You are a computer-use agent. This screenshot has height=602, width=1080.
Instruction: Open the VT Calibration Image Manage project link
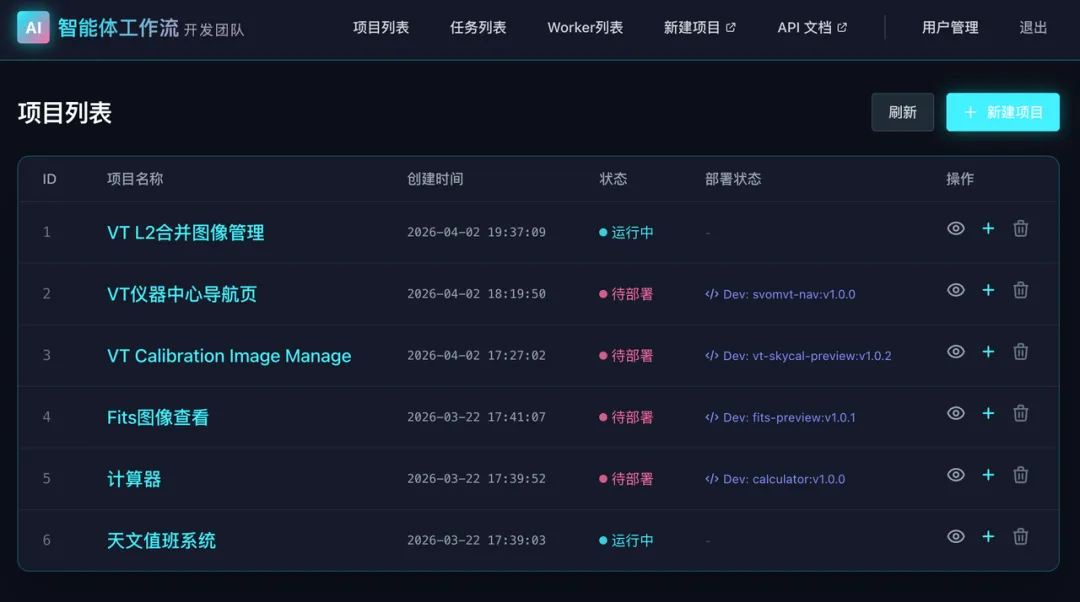(229, 356)
